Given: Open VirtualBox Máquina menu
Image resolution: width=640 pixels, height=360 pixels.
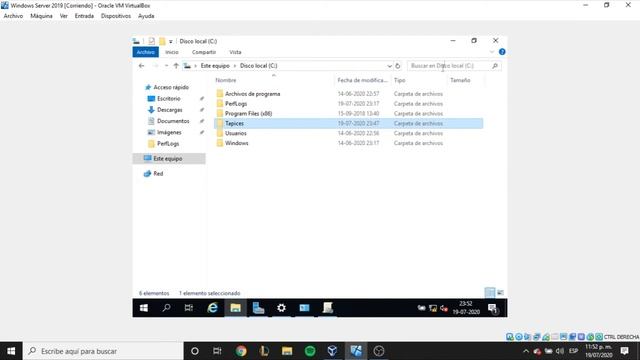Looking at the screenshot, I should 41,16.
